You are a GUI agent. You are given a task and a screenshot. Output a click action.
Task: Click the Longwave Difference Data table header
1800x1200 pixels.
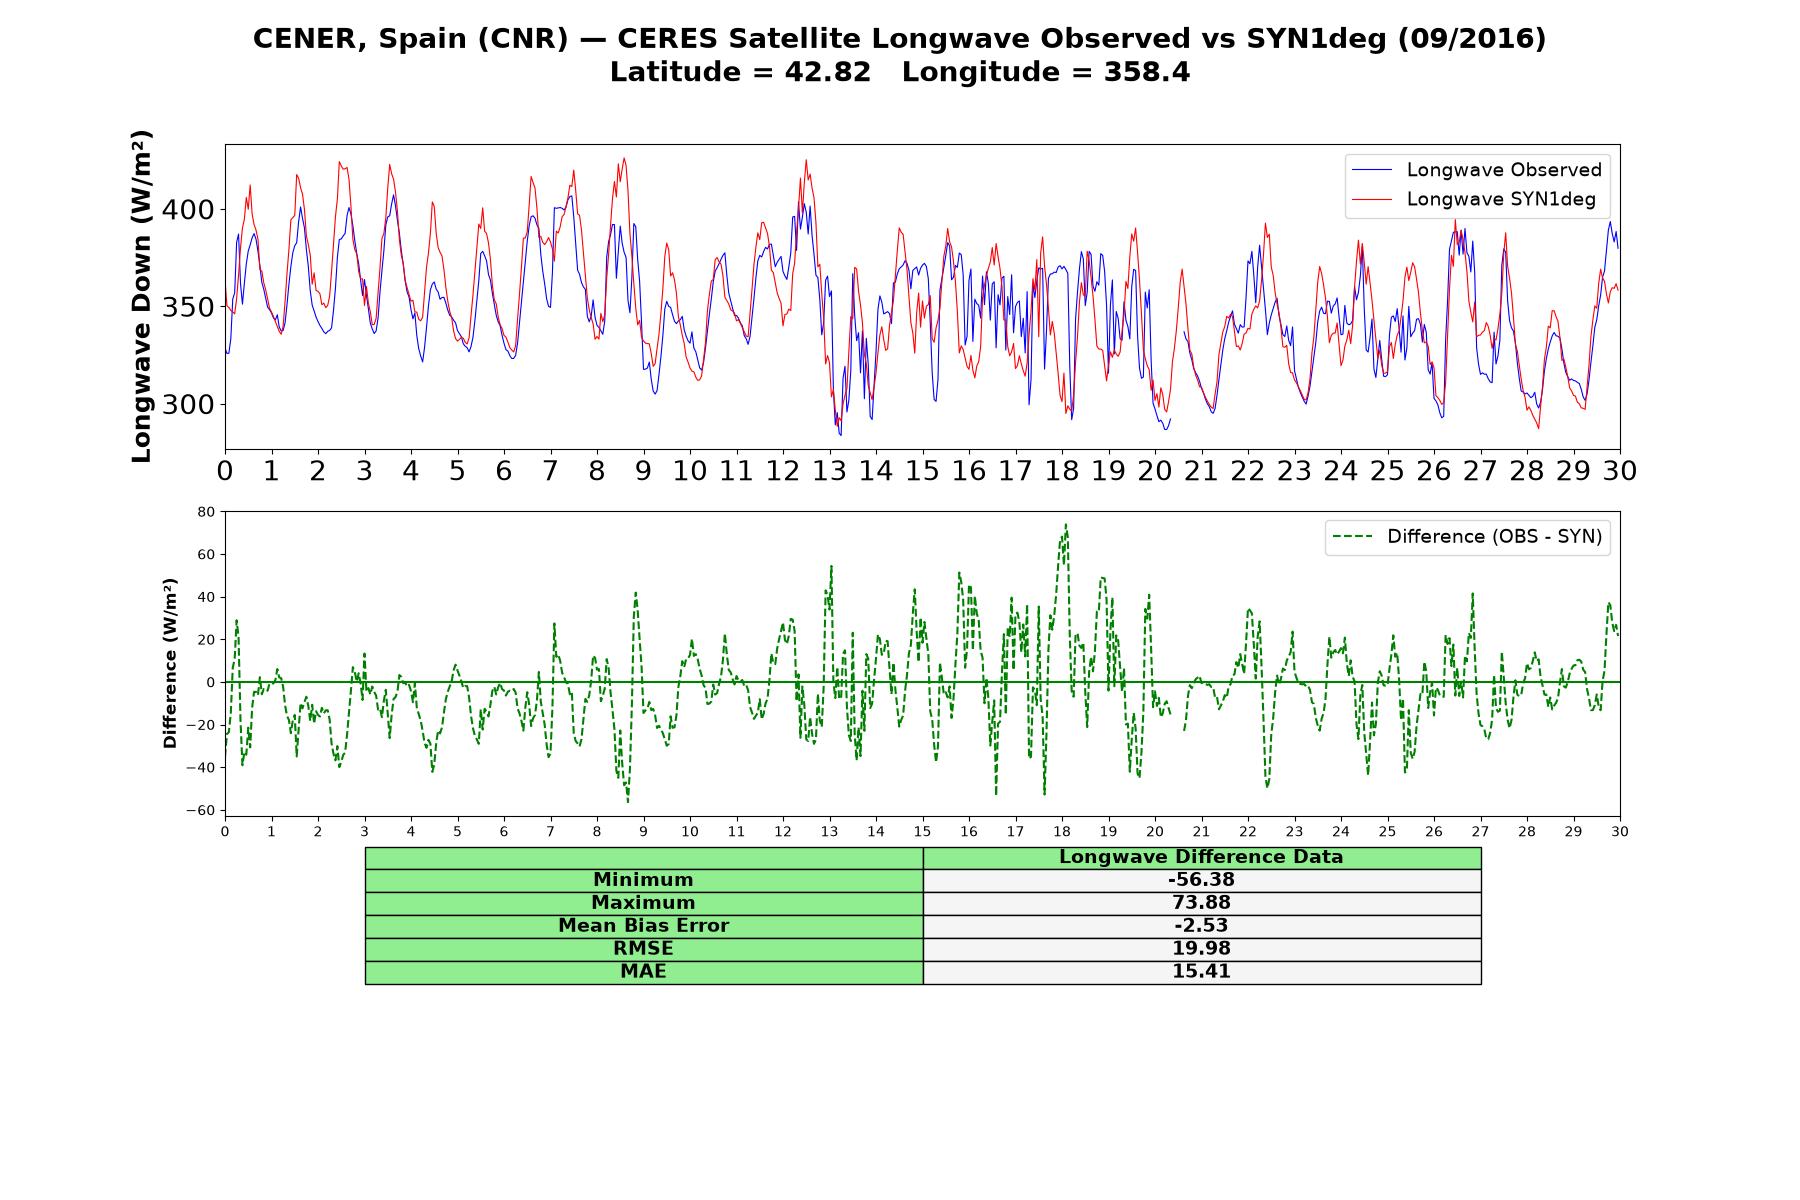1201,857
